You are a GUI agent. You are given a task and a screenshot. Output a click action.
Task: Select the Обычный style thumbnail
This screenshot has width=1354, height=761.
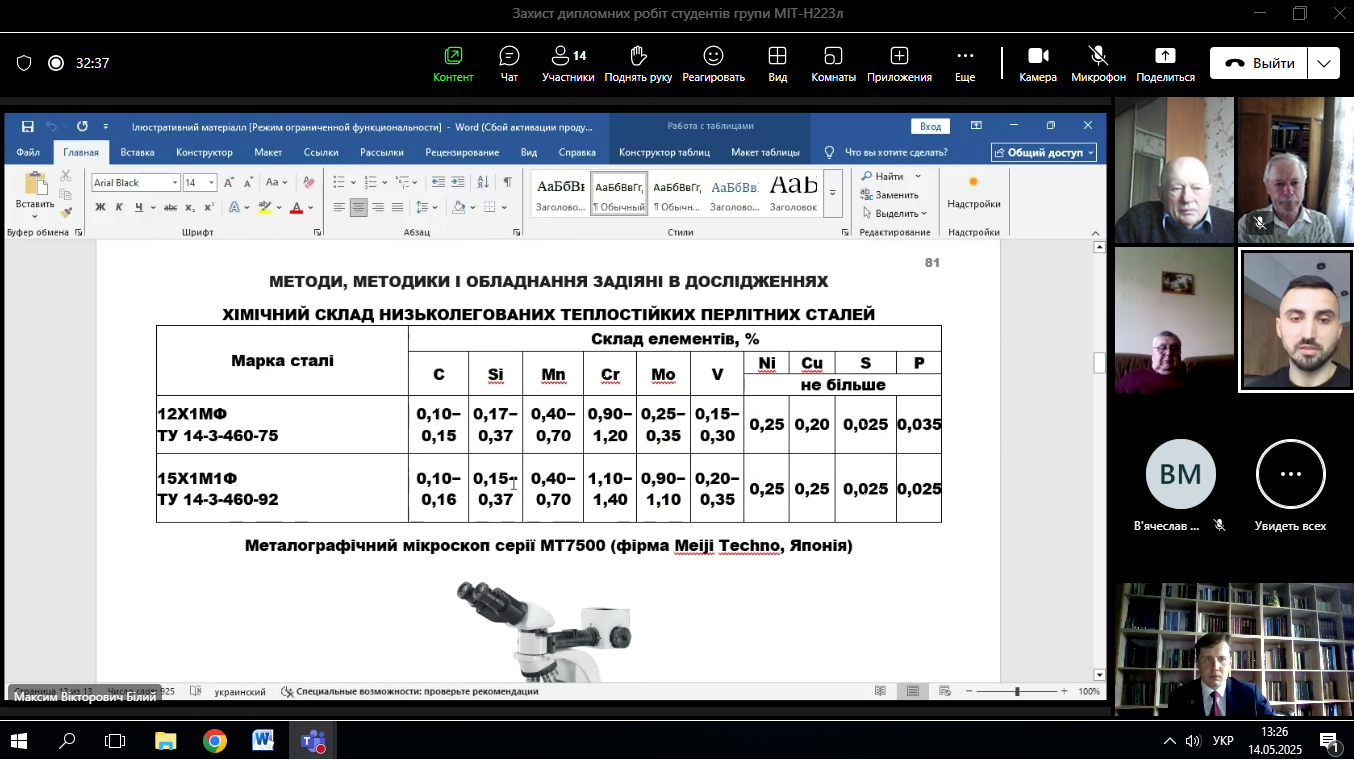click(x=619, y=194)
